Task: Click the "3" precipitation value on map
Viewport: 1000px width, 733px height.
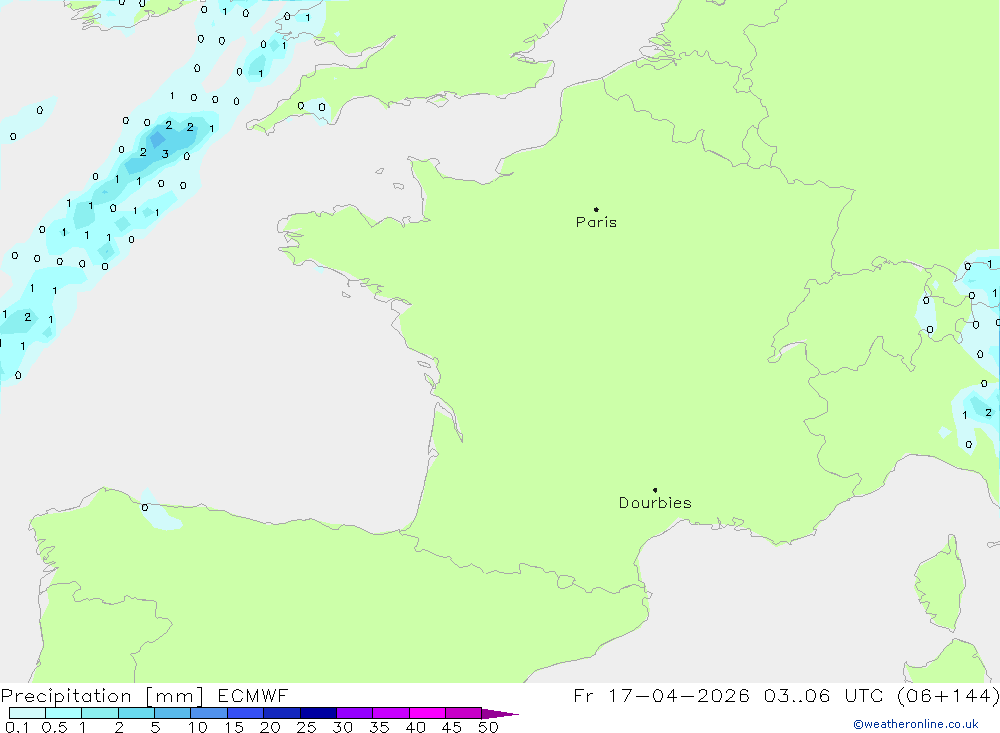Action: [x=165, y=154]
